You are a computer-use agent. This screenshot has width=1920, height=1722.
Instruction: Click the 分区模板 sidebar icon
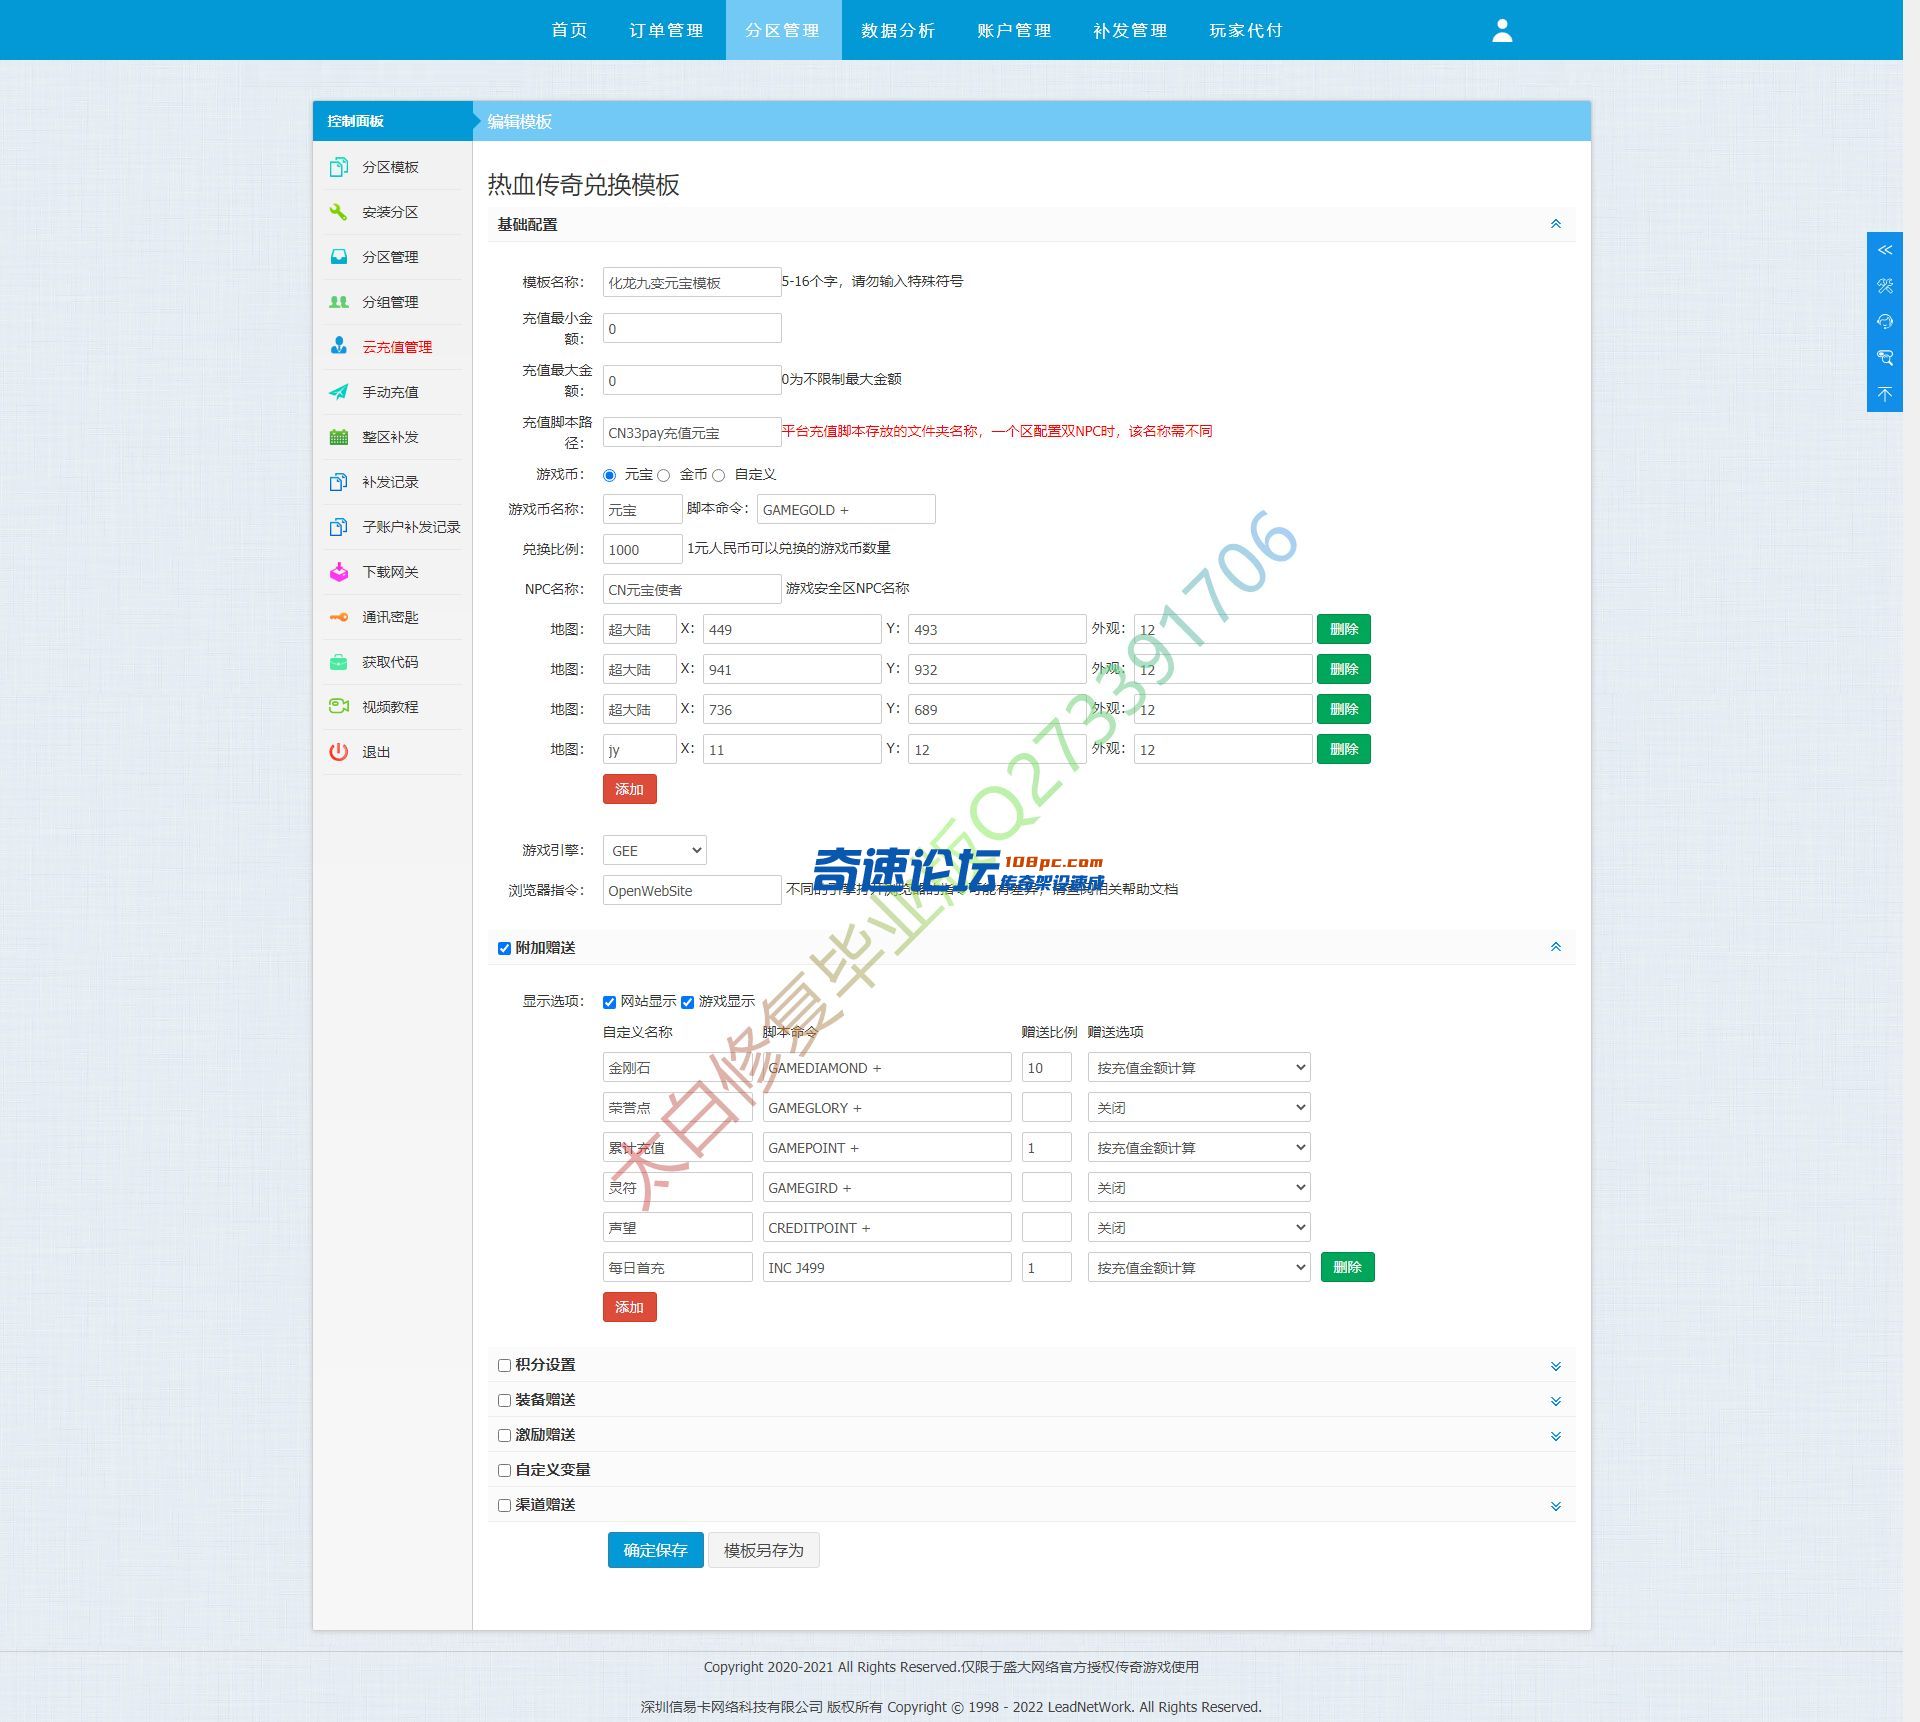pyautogui.click(x=339, y=167)
